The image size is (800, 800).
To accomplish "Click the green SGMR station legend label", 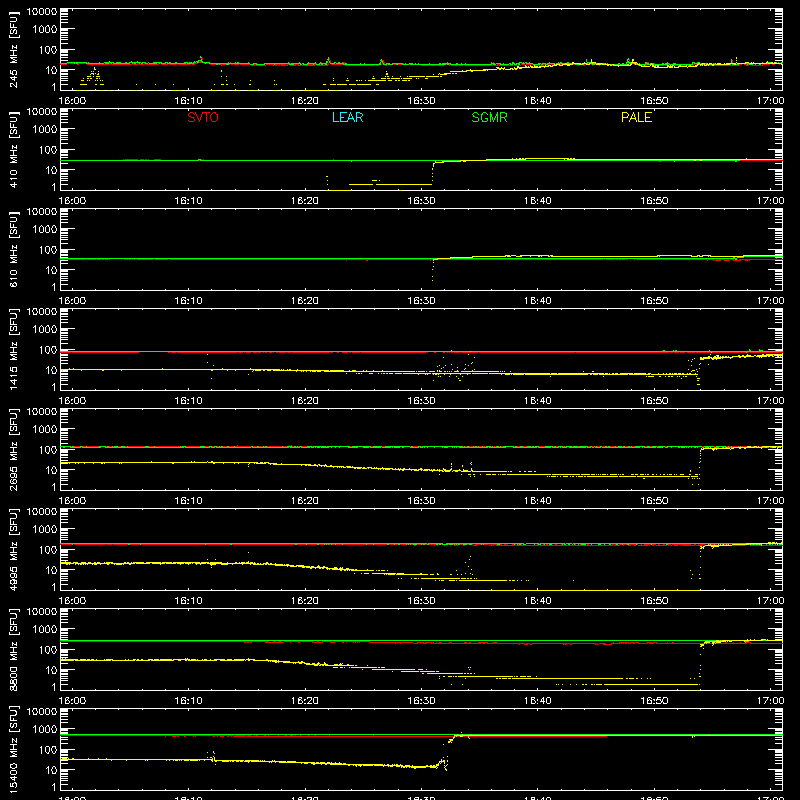I will click(489, 117).
